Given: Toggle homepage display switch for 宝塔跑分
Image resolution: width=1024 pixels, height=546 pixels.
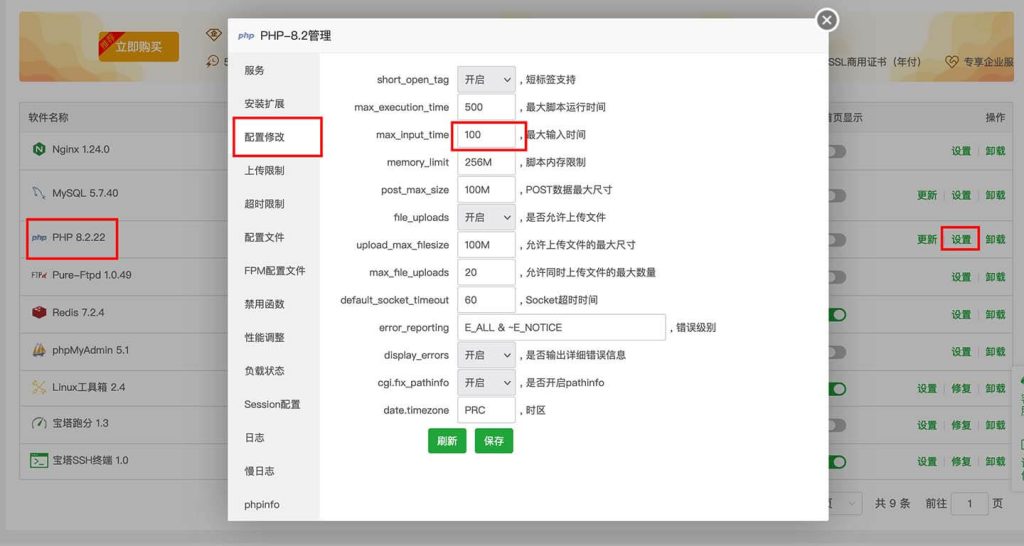Looking at the screenshot, I should (837, 425).
